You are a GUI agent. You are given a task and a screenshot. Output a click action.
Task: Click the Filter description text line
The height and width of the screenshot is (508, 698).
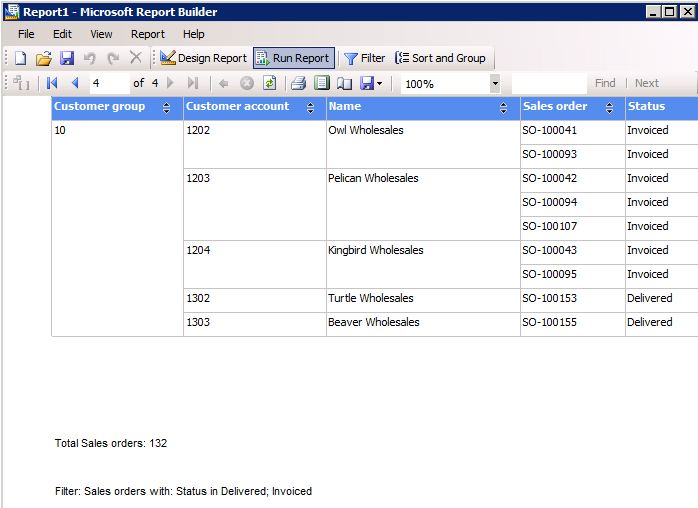[x=183, y=492]
